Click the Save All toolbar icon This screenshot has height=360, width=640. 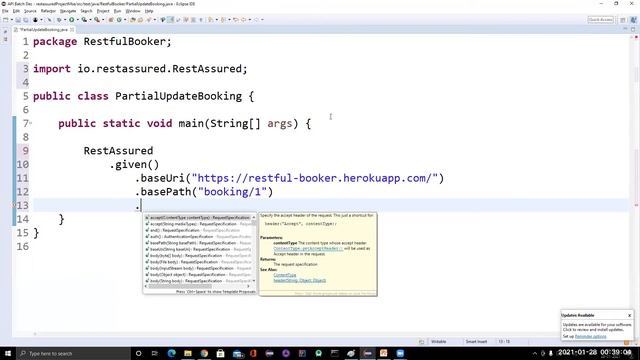coord(25,20)
